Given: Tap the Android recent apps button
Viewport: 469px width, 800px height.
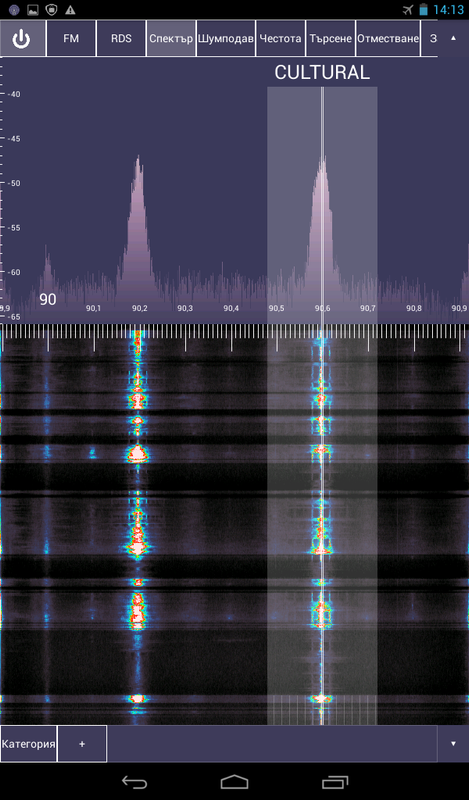Looking at the screenshot, I should pyautogui.click(x=335, y=782).
